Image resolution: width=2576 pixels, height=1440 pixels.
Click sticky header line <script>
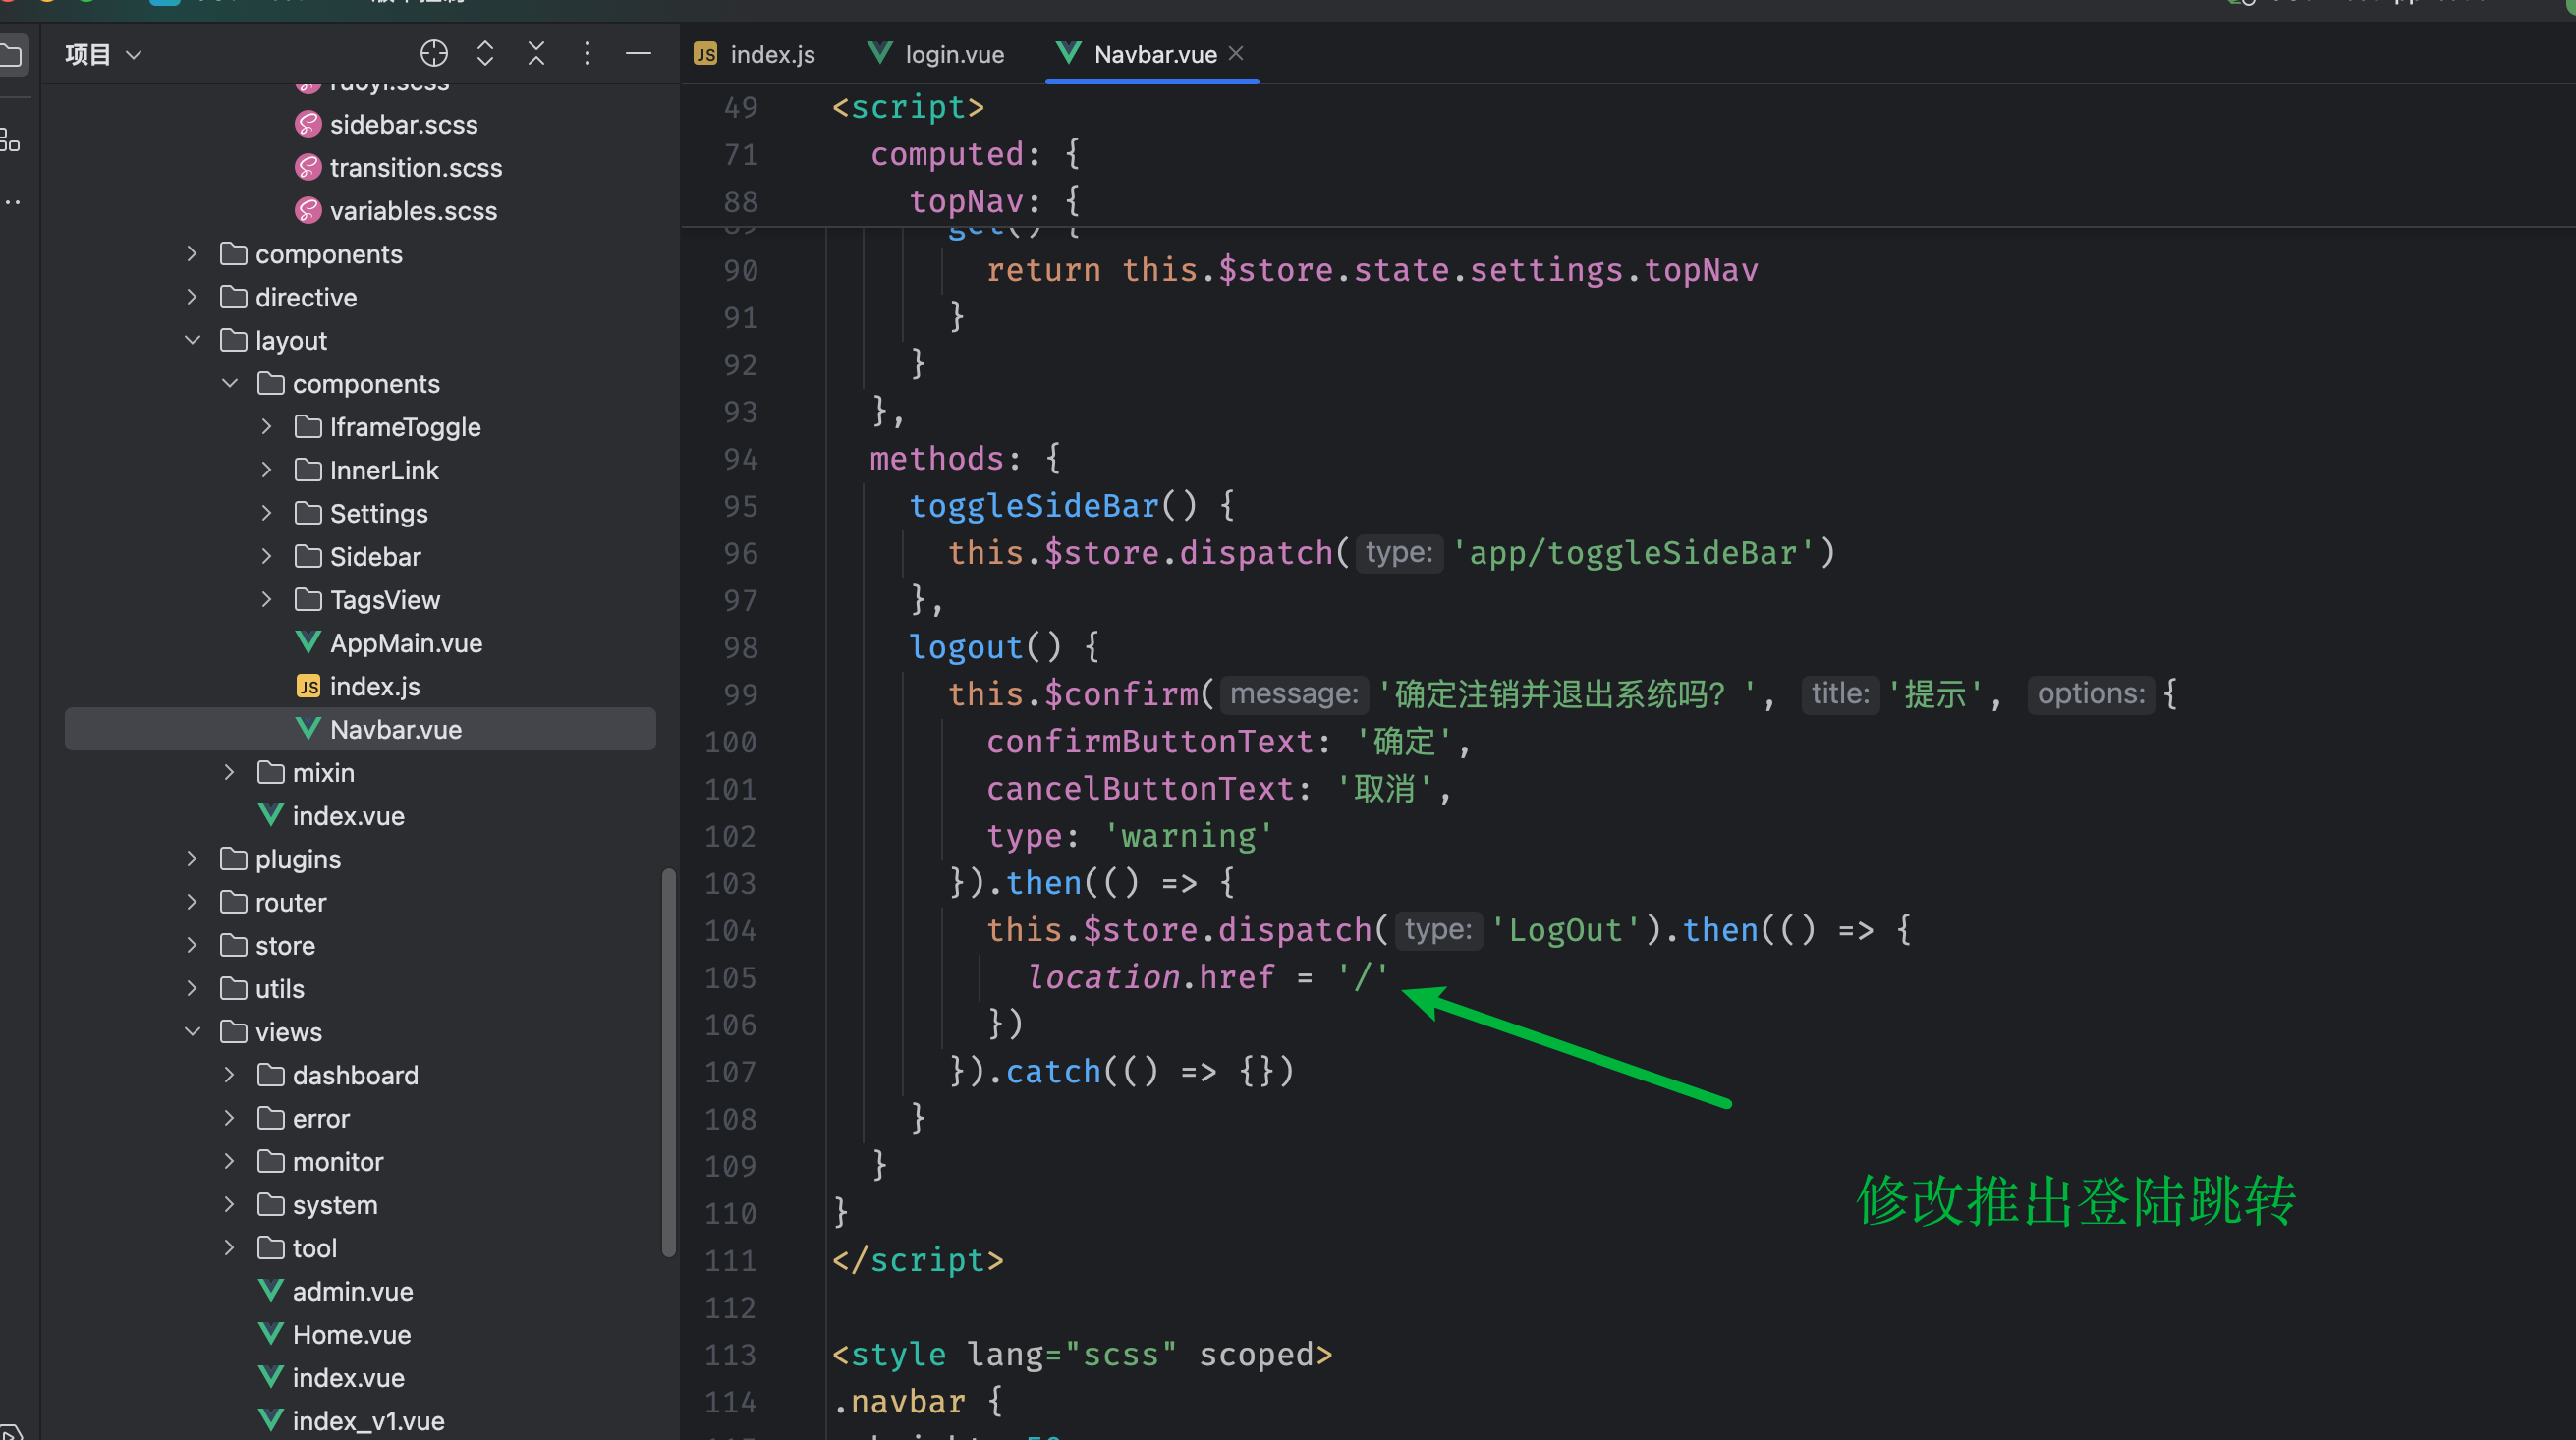pos(908,107)
